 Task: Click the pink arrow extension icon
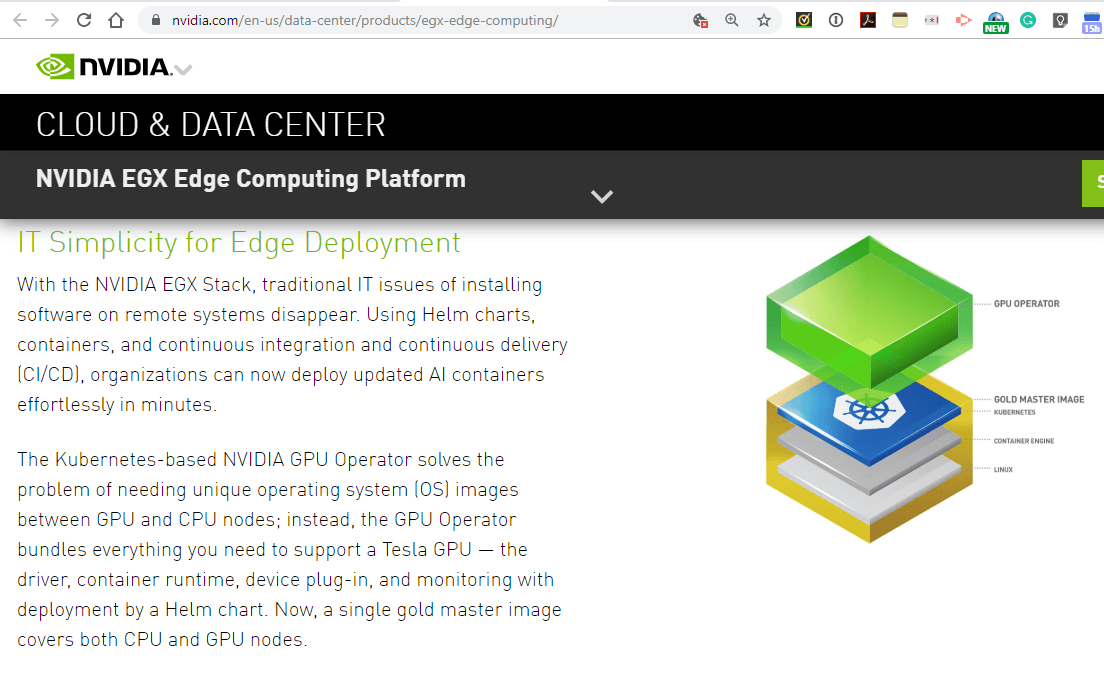coord(963,20)
